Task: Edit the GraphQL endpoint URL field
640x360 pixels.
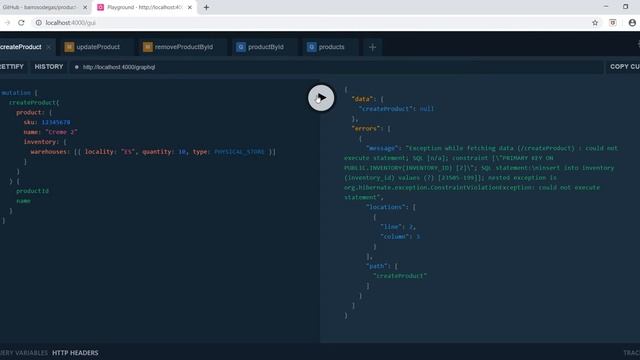Action: (x=337, y=67)
